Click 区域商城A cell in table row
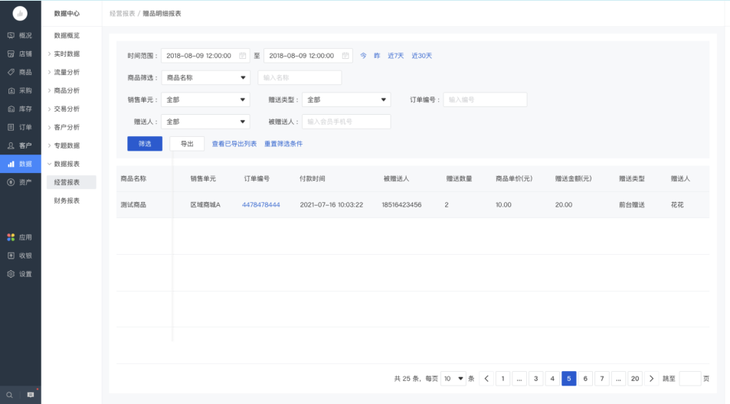The height and width of the screenshot is (404, 730). click(x=205, y=205)
